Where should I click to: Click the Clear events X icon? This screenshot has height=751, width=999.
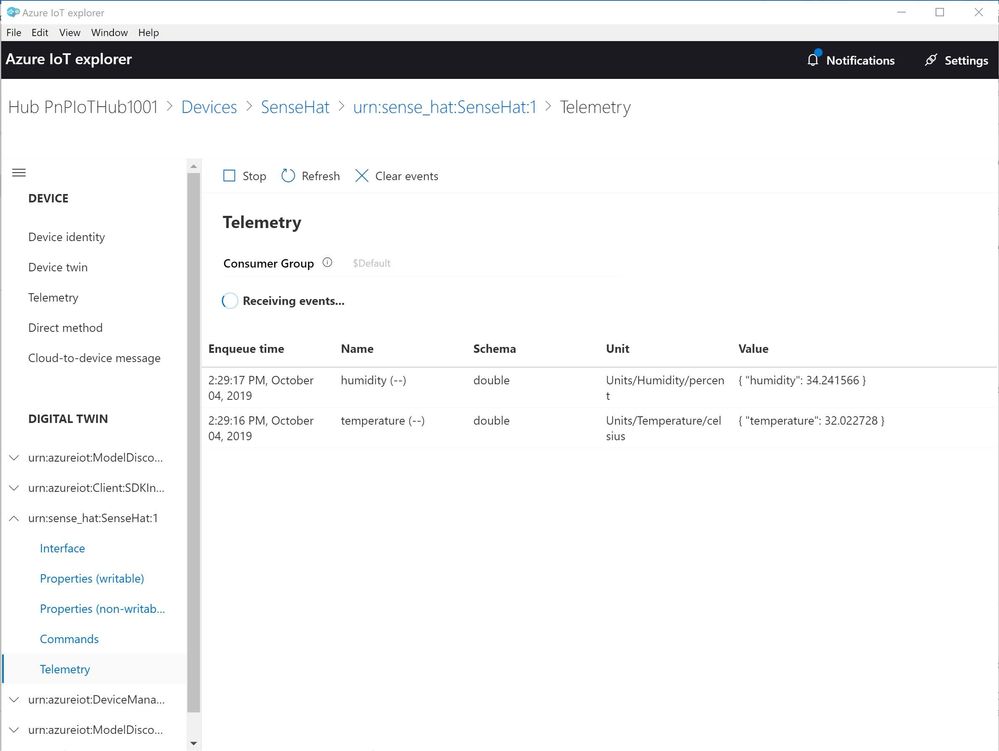tap(361, 176)
